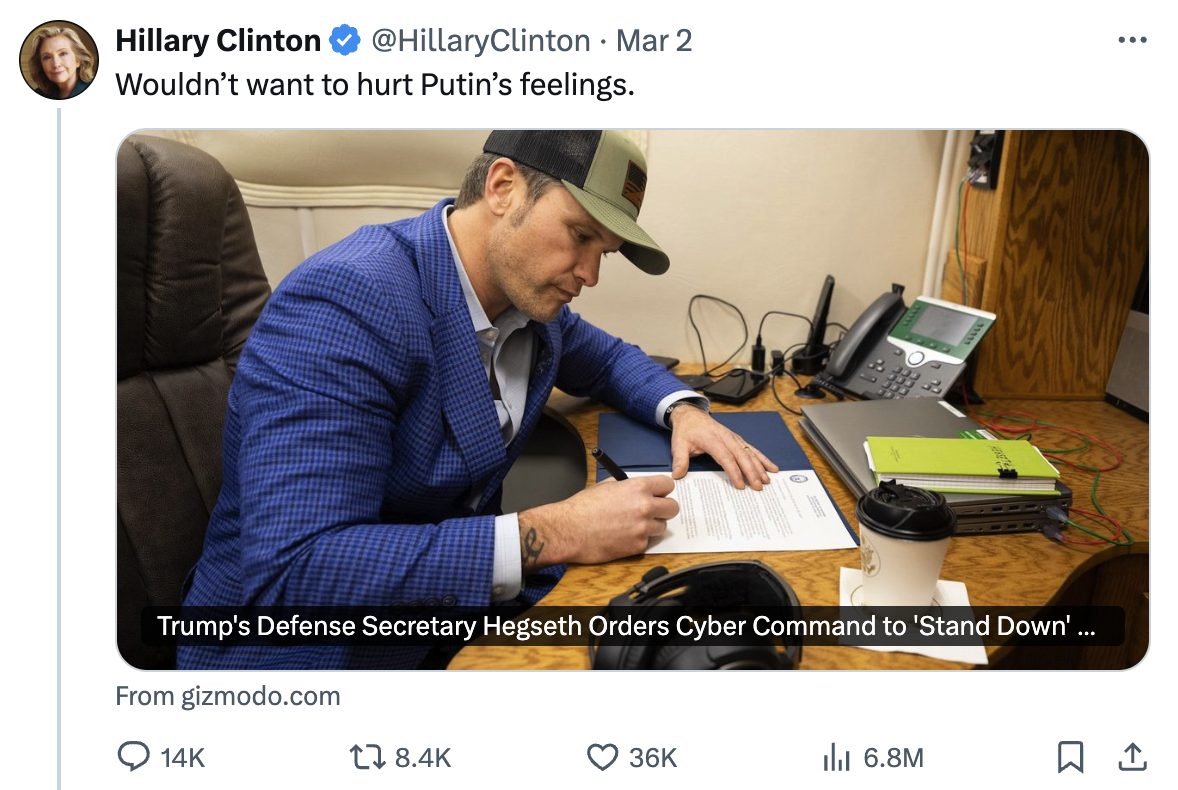Click the 6.8M views count
The height and width of the screenshot is (790, 1178).
click(893, 759)
